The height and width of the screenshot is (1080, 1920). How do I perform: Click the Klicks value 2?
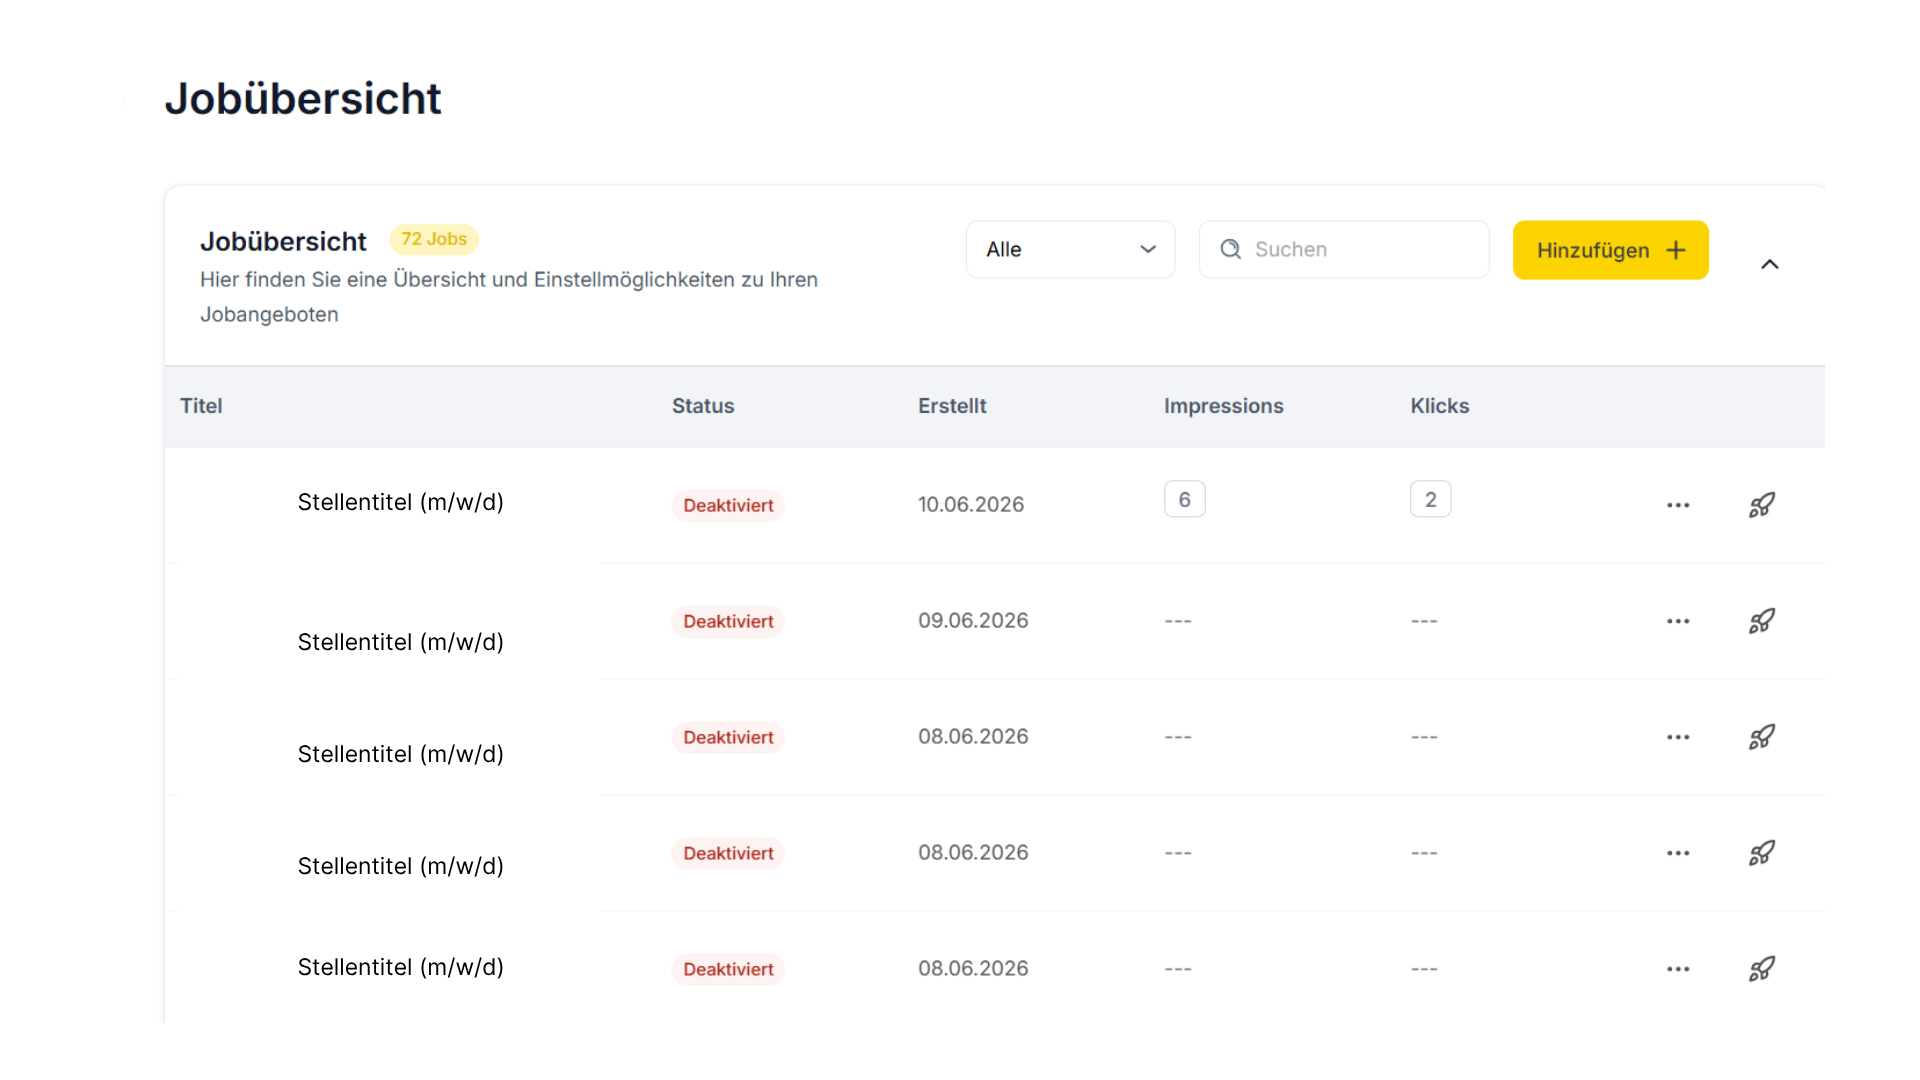pos(1431,499)
